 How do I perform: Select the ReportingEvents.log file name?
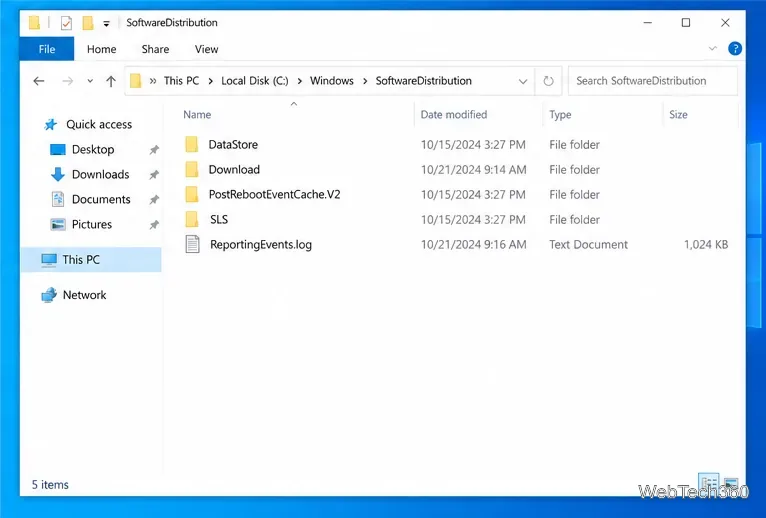[261, 244]
